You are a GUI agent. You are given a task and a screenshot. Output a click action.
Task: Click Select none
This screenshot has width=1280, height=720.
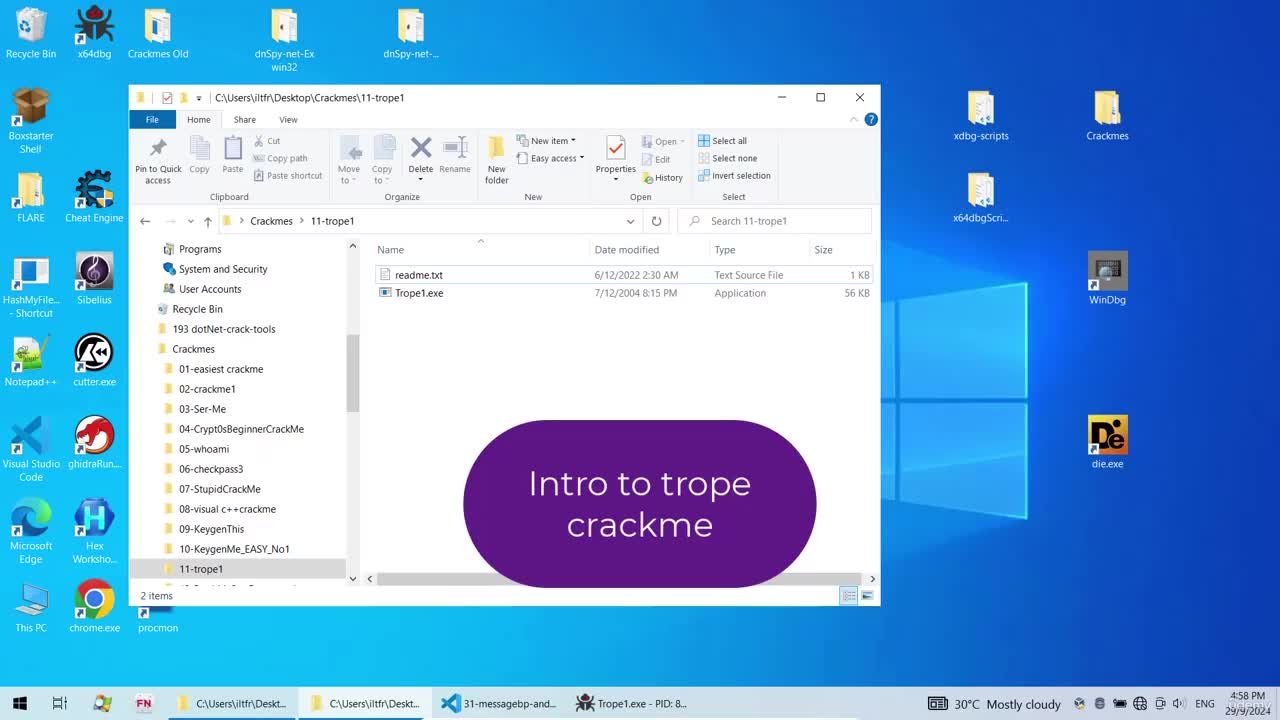(x=727, y=158)
